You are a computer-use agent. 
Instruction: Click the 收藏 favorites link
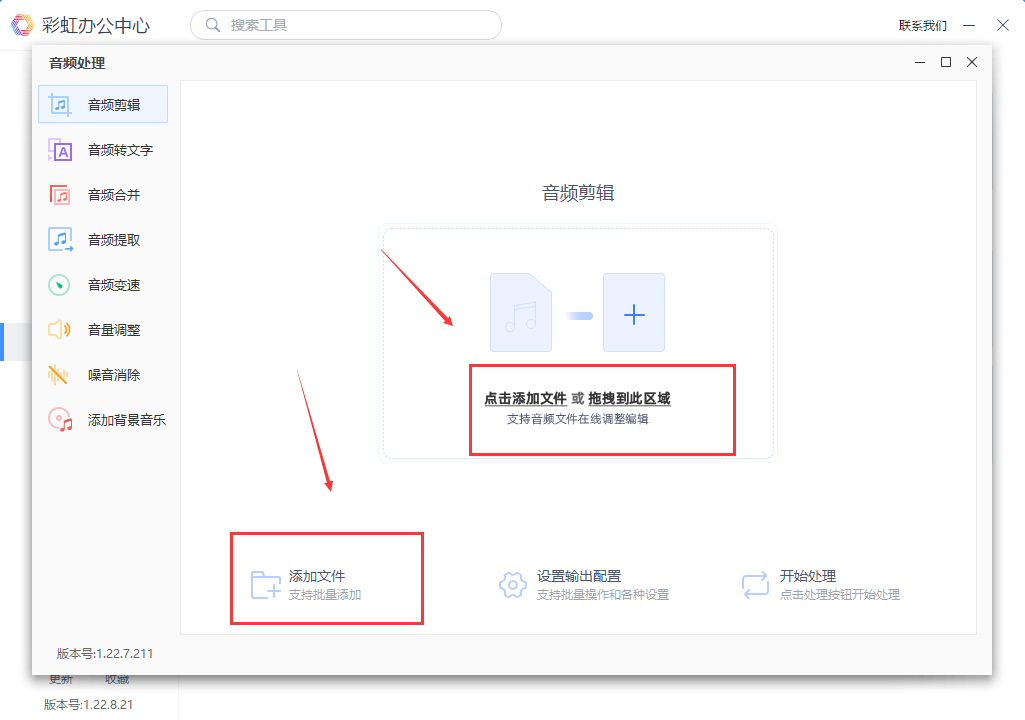tap(116, 679)
